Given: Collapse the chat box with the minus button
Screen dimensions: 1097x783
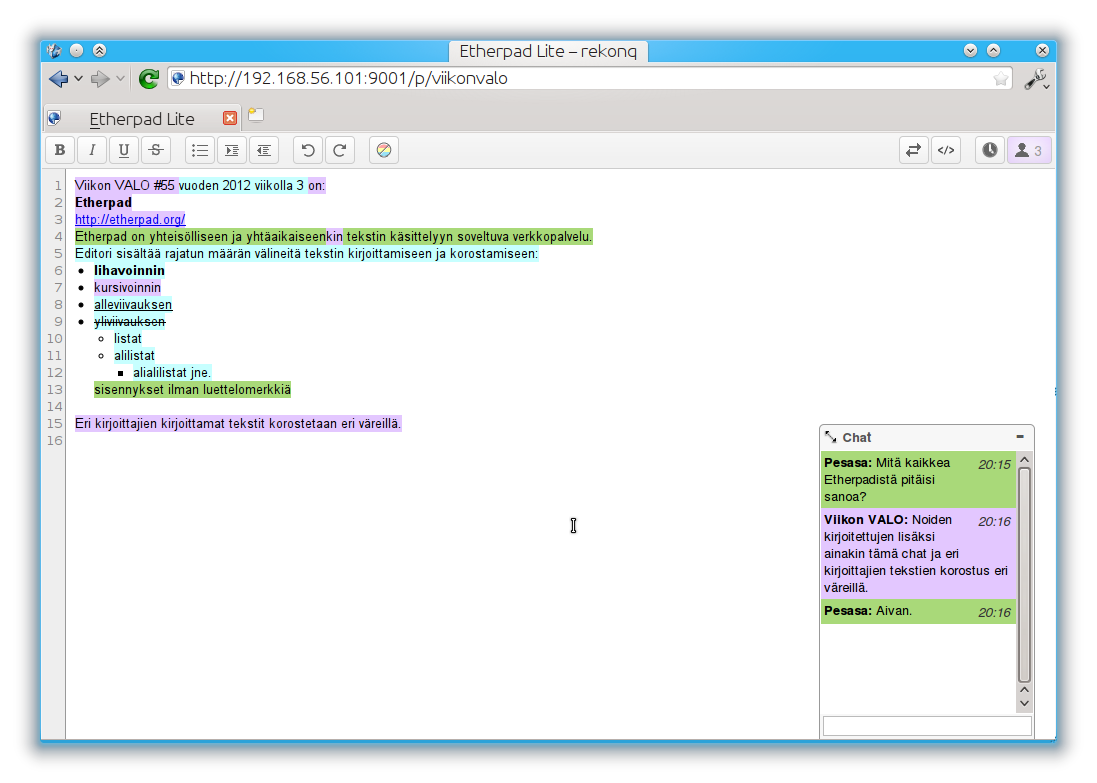Looking at the screenshot, I should 1020,437.
